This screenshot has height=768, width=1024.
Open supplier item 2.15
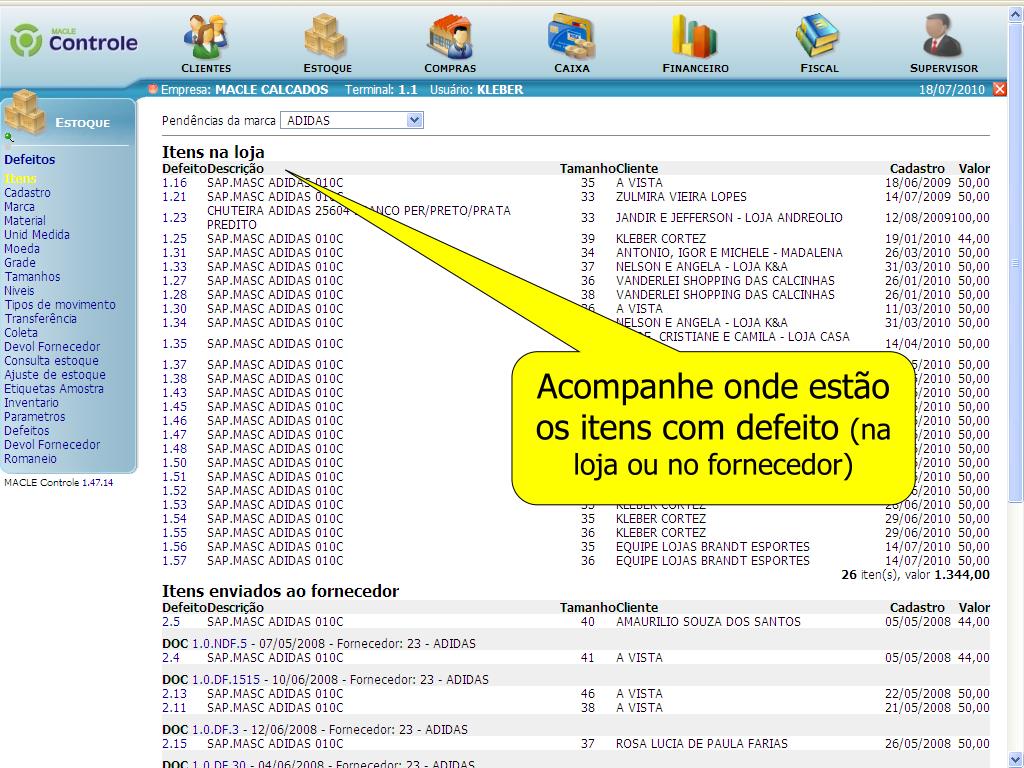point(174,744)
